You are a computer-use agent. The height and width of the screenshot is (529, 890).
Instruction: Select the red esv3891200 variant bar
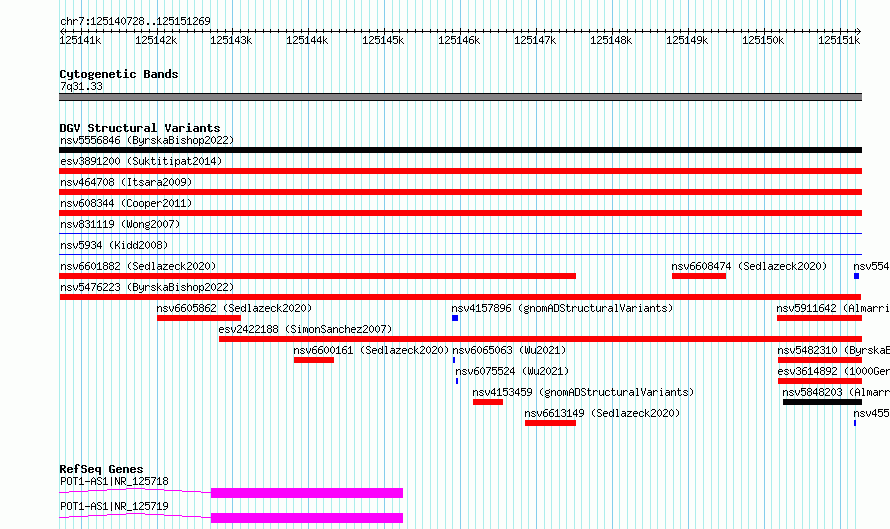(460, 171)
